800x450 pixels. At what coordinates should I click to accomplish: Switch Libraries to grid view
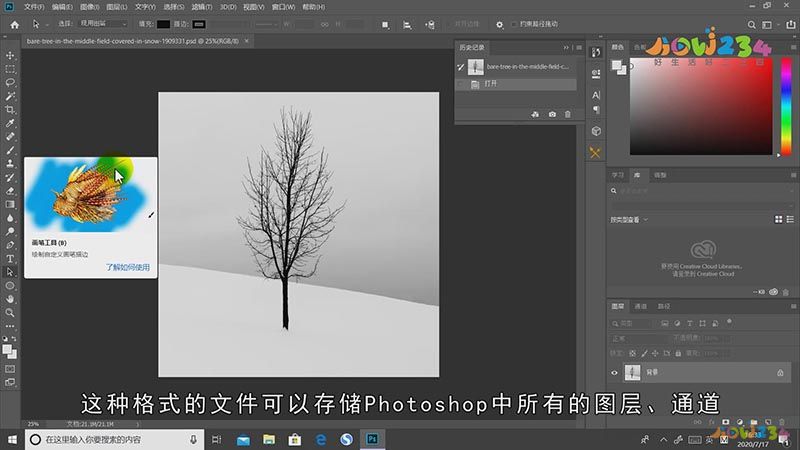click(x=779, y=219)
